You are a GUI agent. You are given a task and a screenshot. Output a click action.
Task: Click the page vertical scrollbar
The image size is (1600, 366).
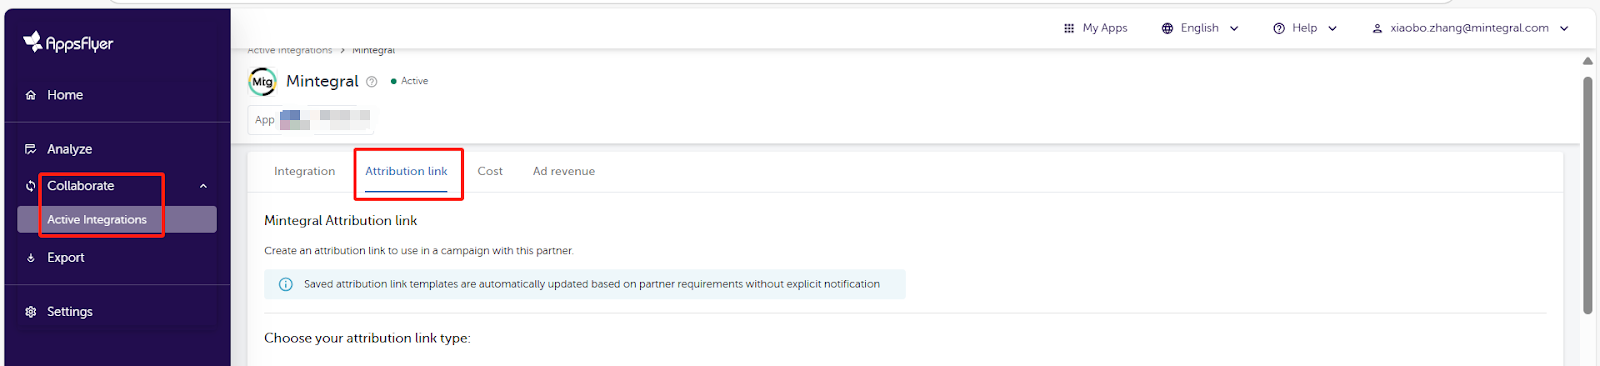click(1588, 195)
